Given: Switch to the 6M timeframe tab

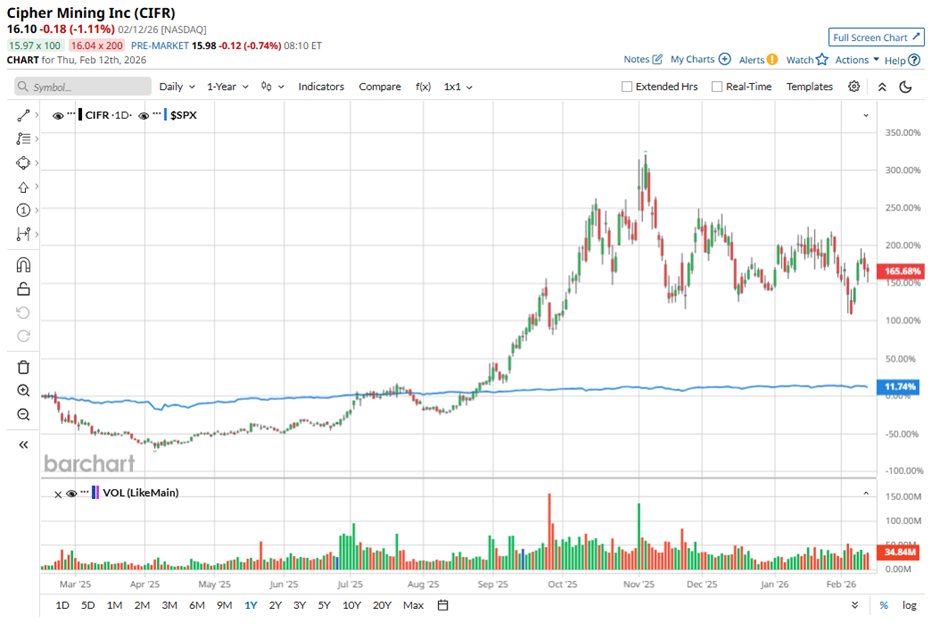Looking at the screenshot, I should click(x=196, y=605).
